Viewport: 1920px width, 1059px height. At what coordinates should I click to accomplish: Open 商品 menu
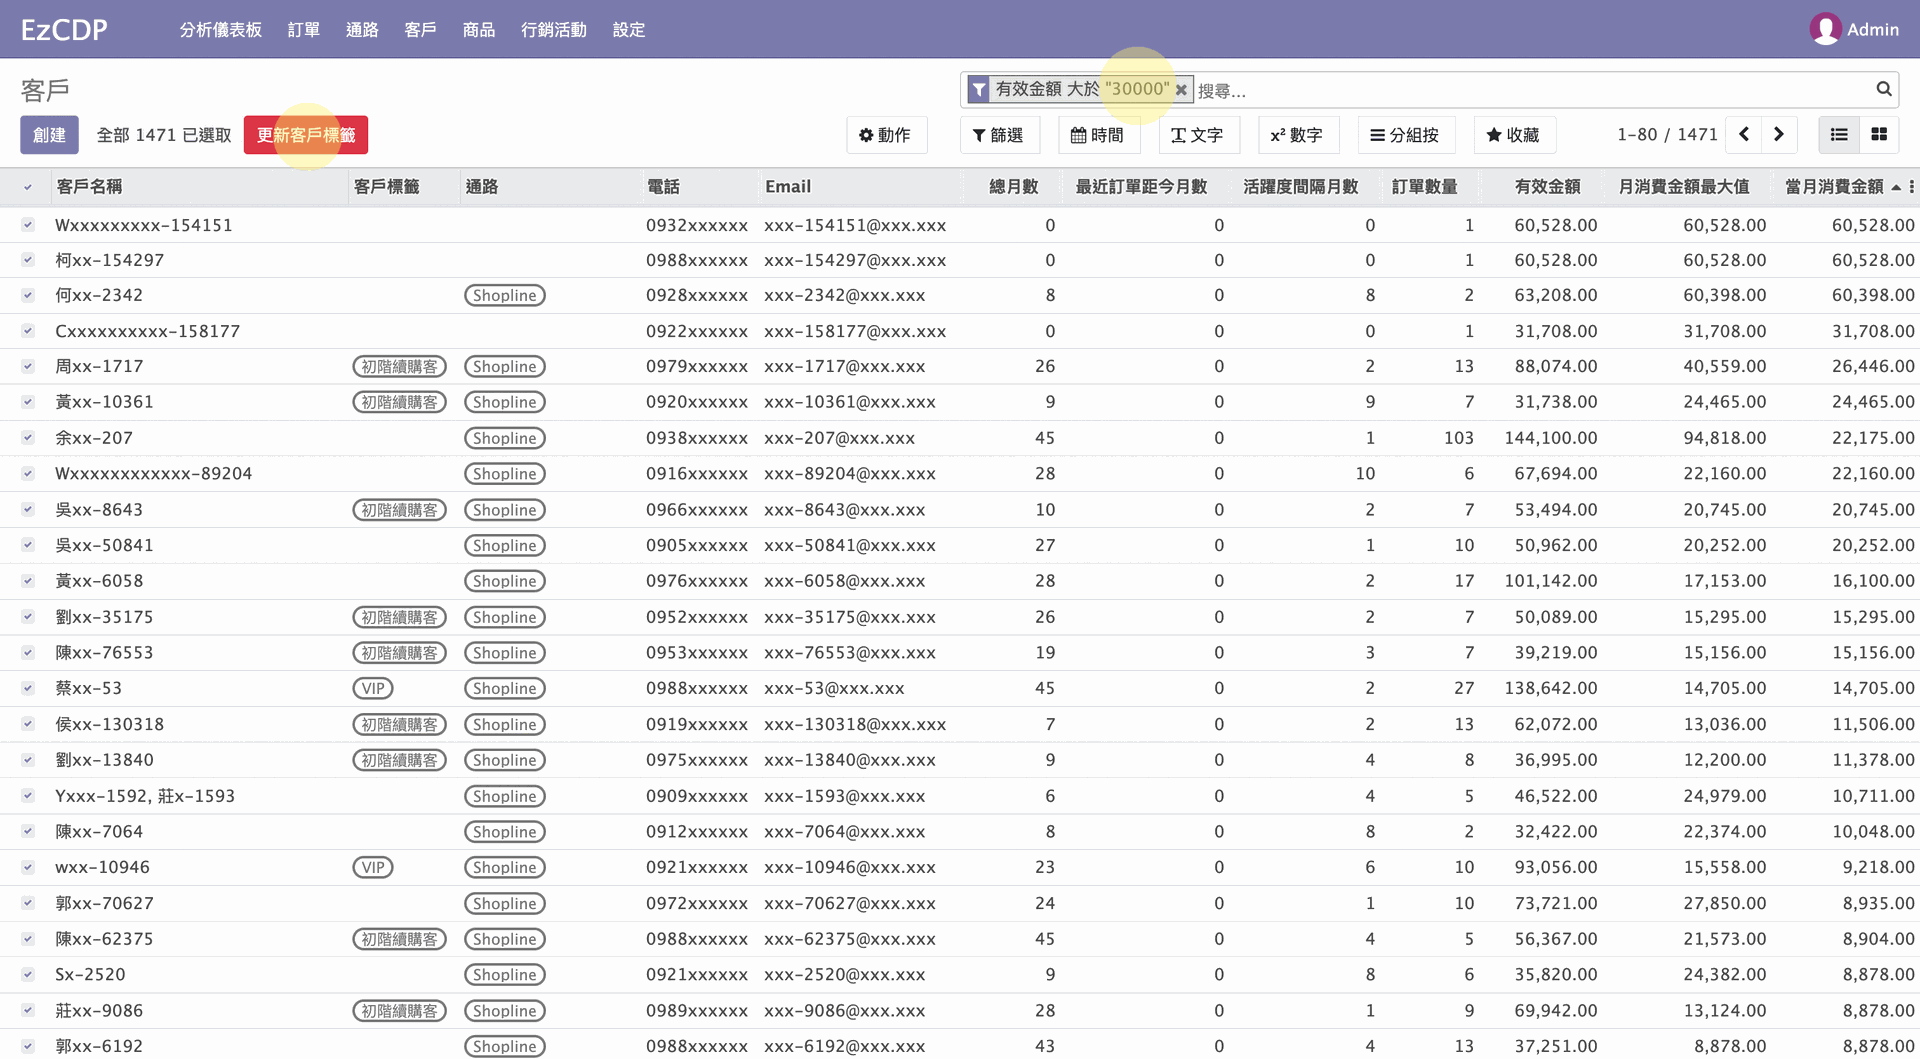pyautogui.click(x=479, y=30)
